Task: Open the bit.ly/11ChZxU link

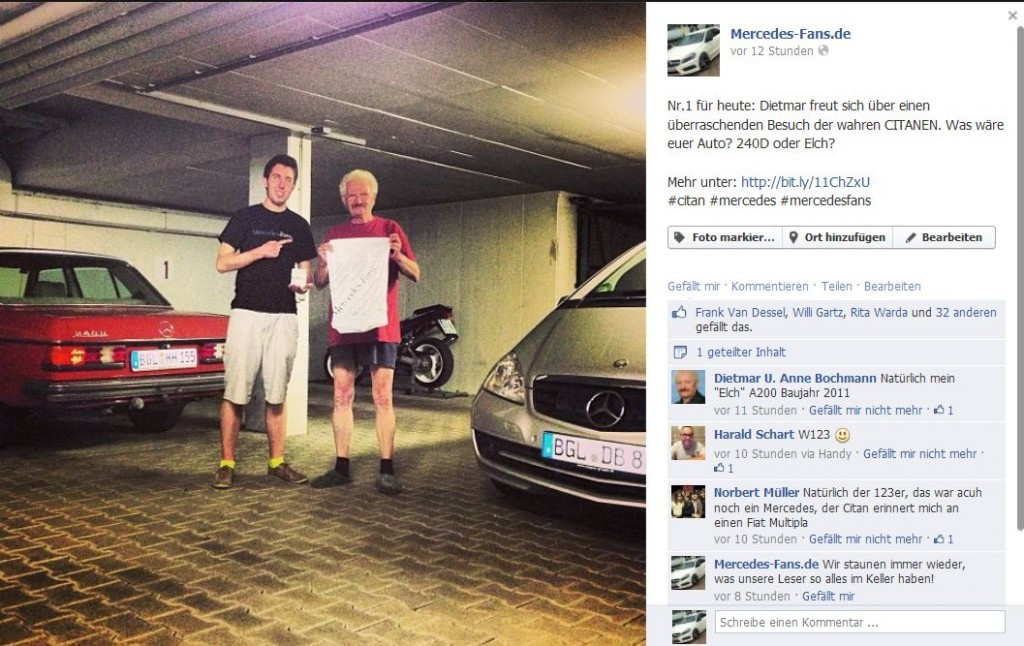Action: (805, 182)
